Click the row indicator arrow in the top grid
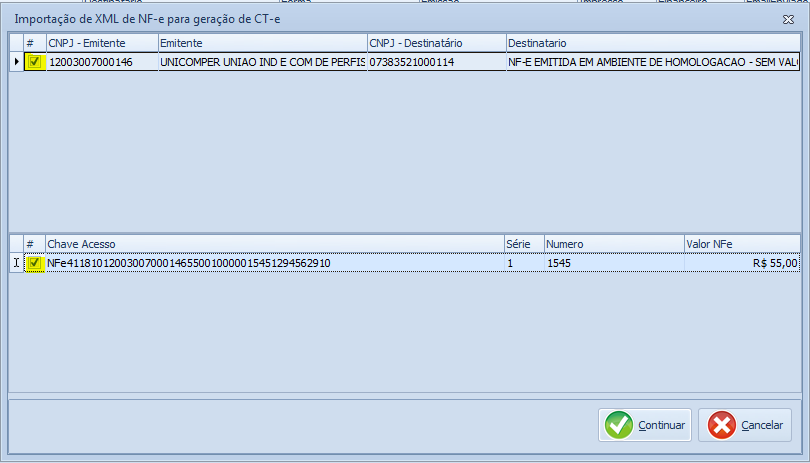This screenshot has width=810, height=463. [16, 62]
